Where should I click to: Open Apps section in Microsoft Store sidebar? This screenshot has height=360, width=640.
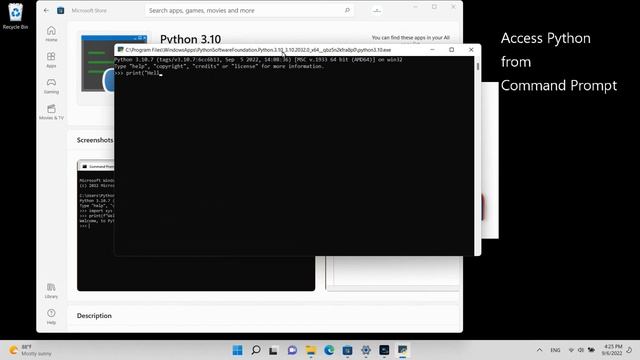tap(51, 60)
